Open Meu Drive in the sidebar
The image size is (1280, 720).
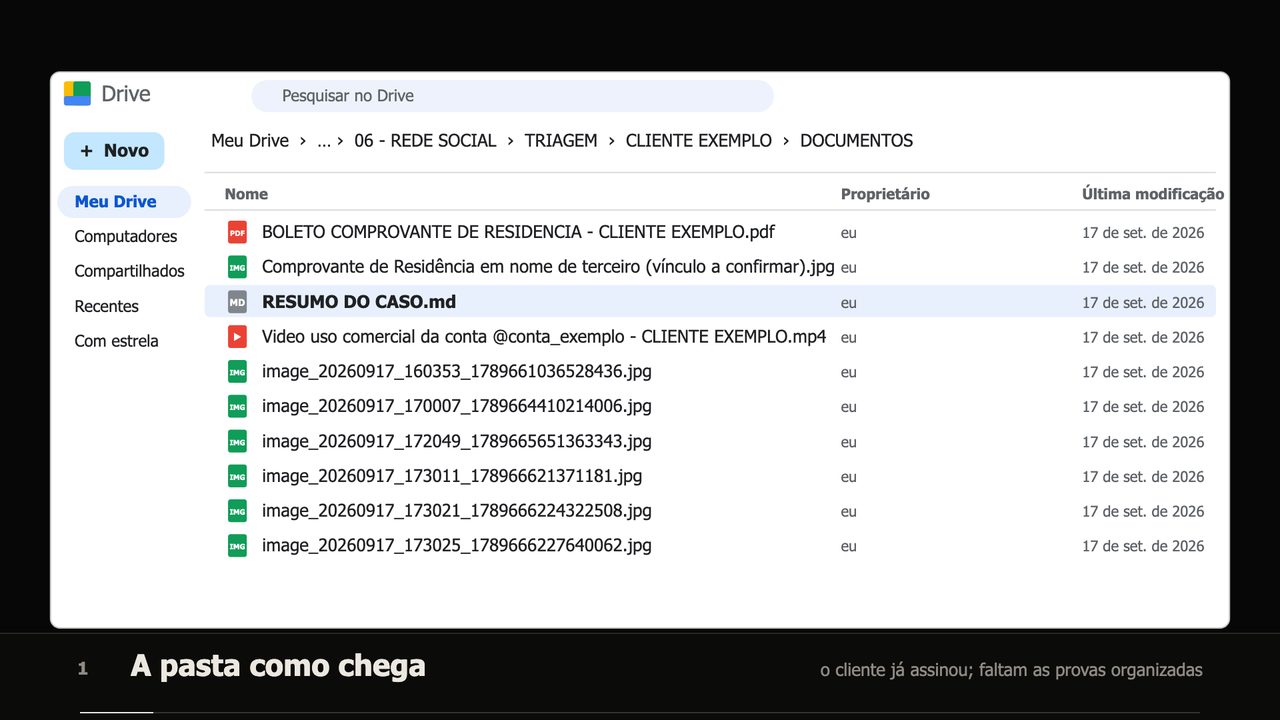click(x=124, y=202)
